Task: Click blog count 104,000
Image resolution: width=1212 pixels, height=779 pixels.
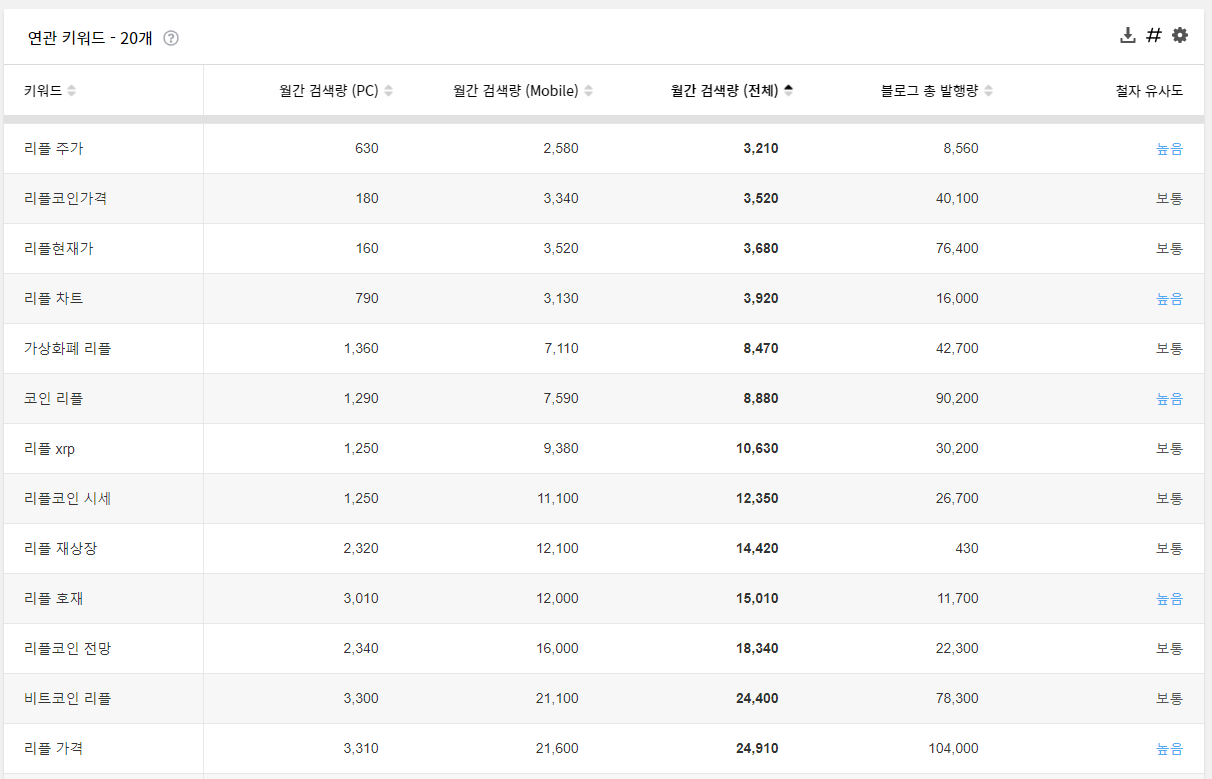Action: [954, 749]
